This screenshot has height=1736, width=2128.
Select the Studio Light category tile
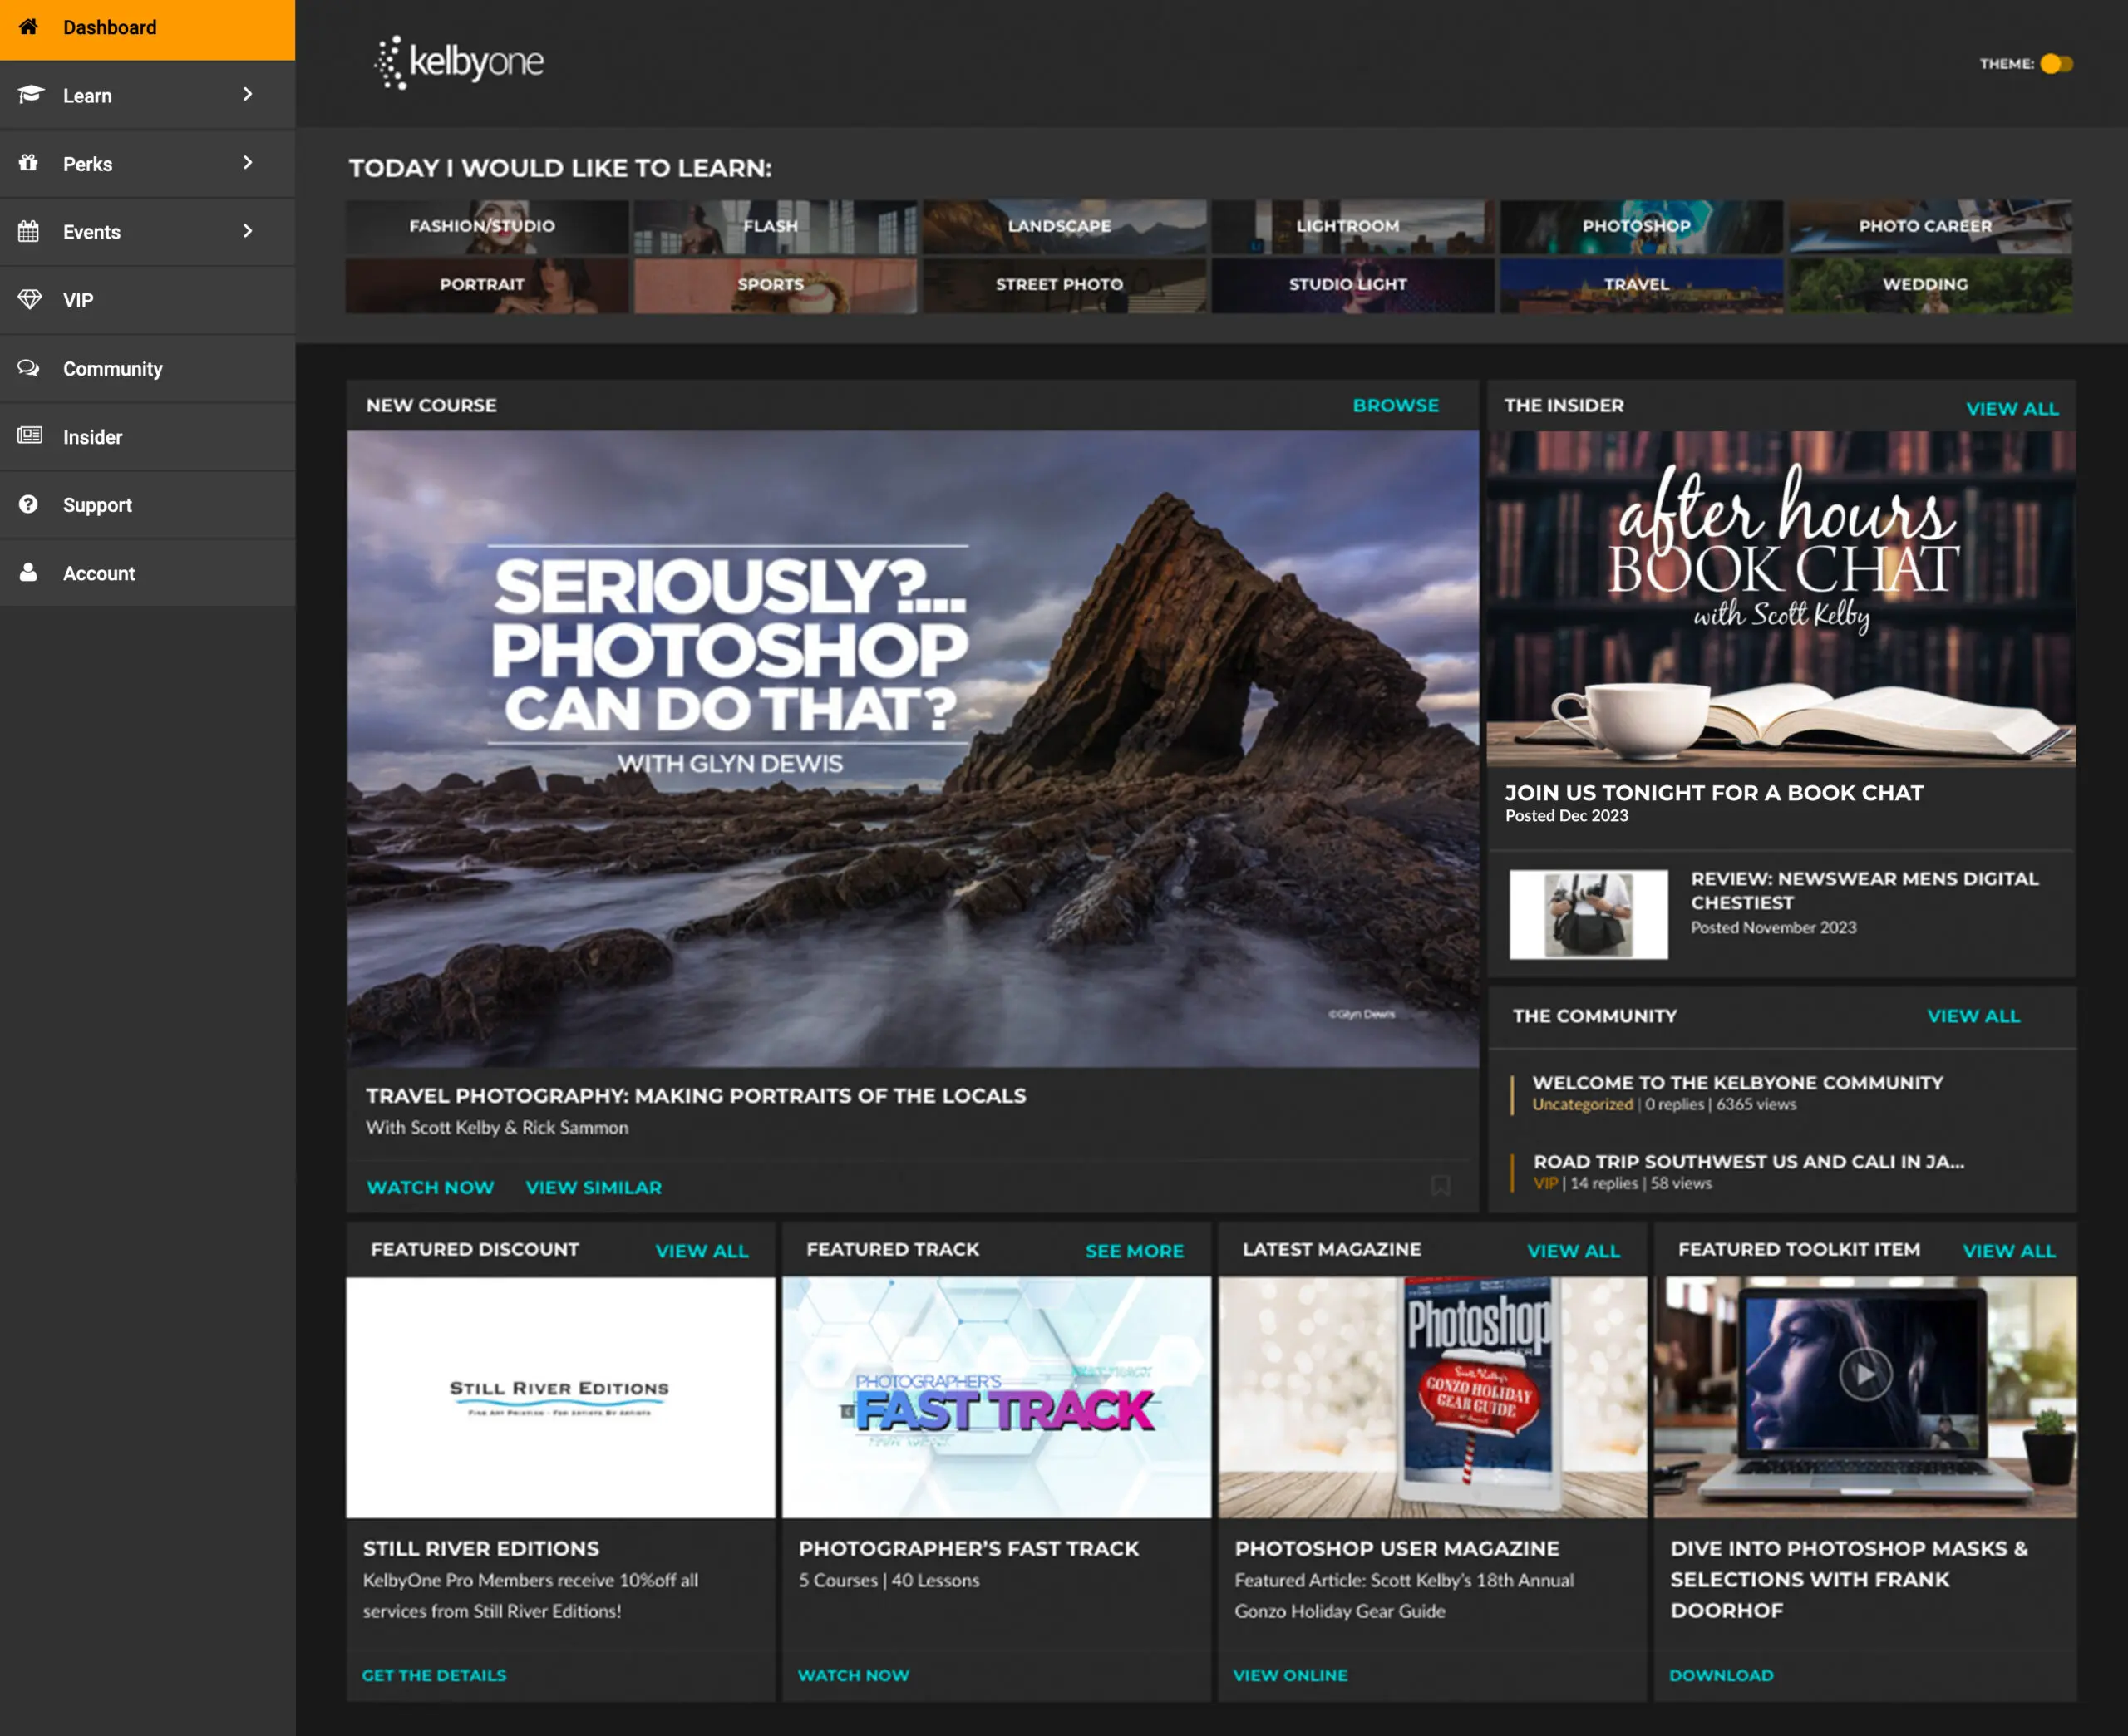coord(1353,286)
